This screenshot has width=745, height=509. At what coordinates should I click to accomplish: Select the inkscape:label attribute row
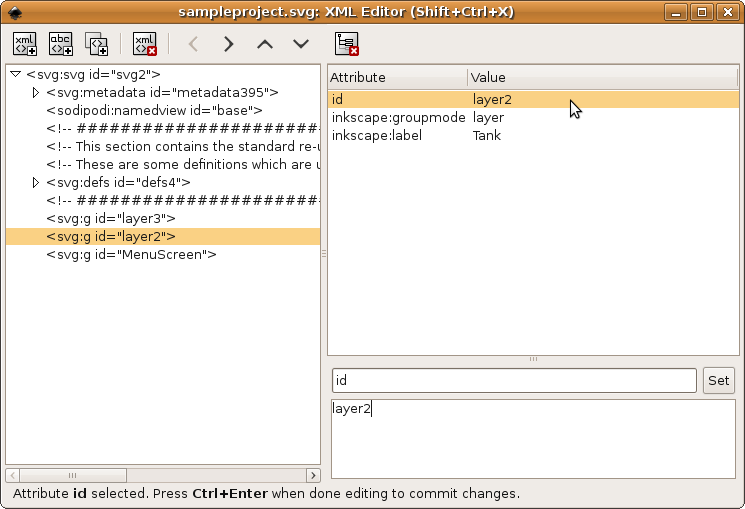pos(533,135)
